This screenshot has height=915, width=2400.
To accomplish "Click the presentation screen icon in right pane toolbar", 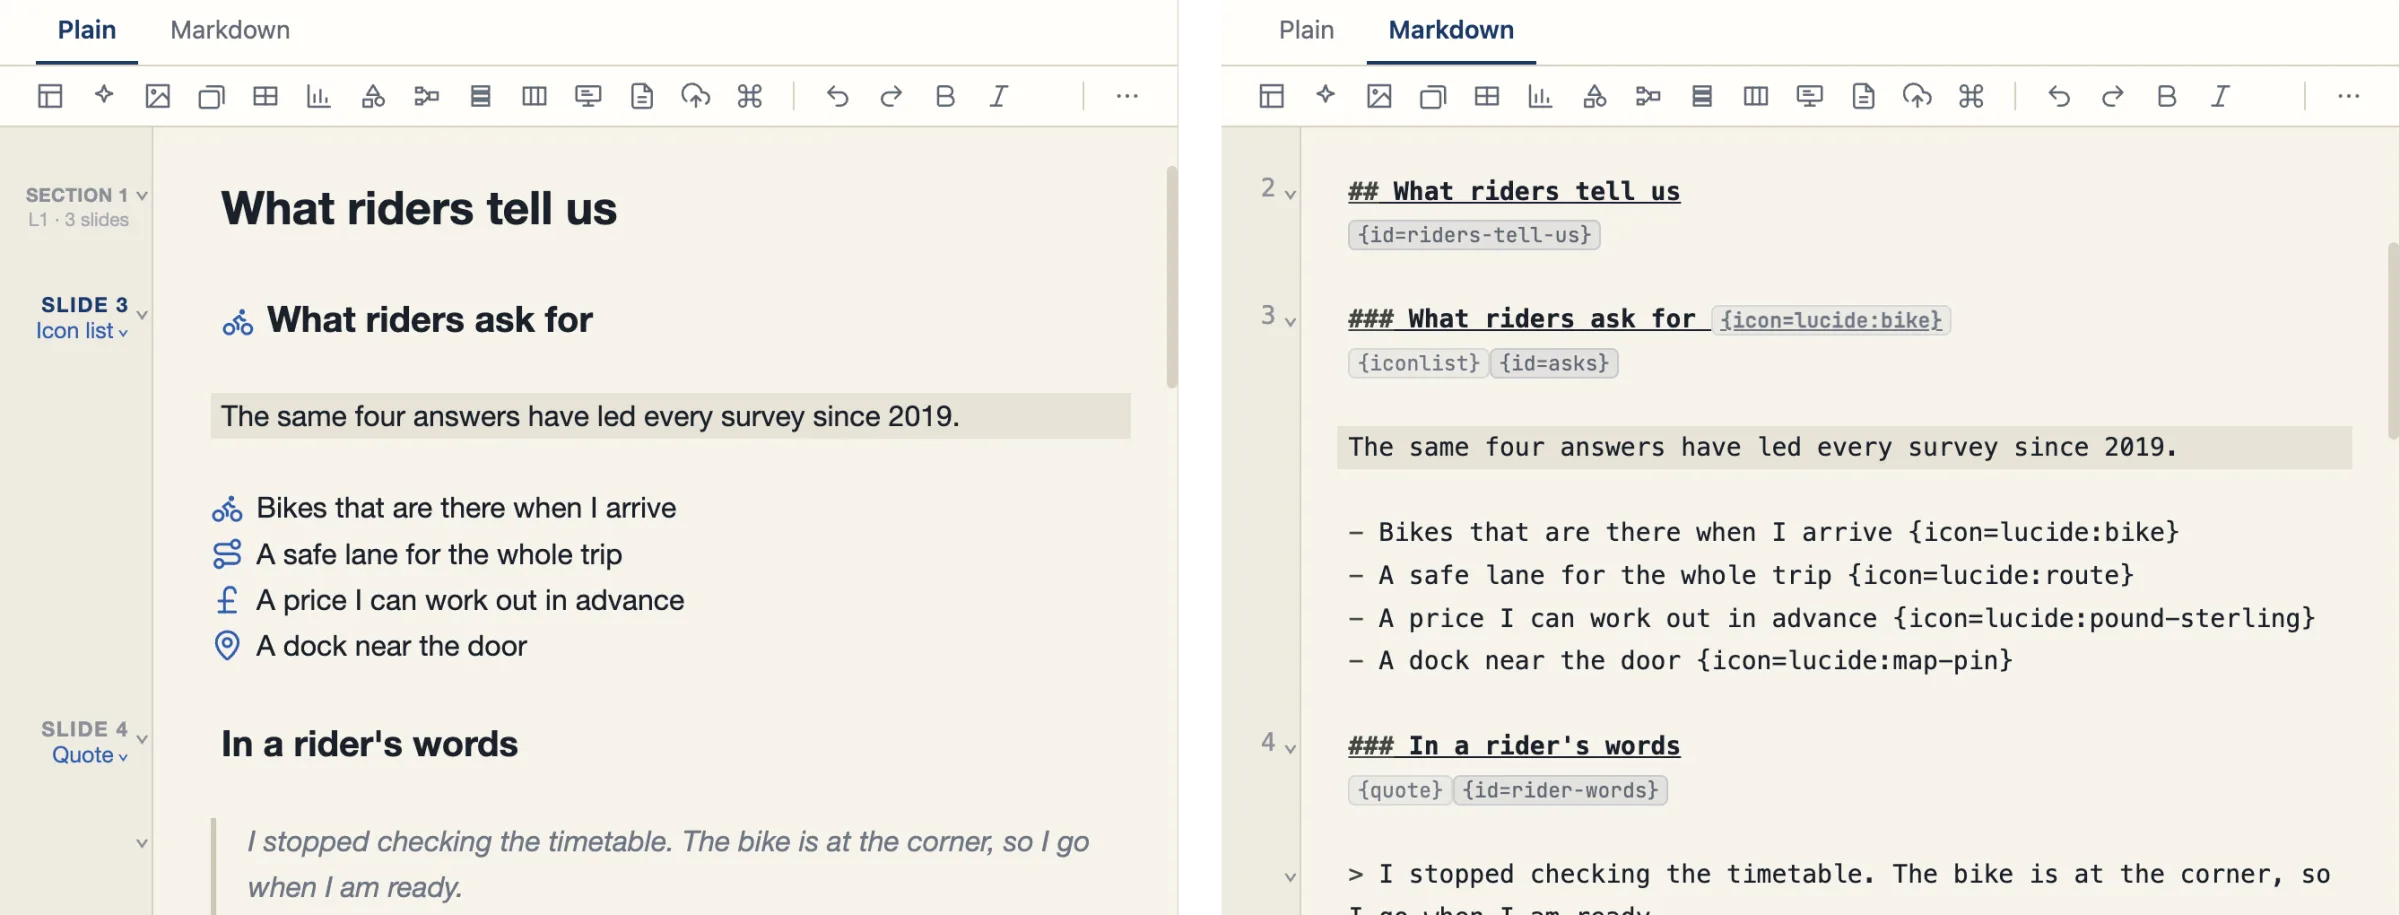I will pyautogui.click(x=1810, y=96).
